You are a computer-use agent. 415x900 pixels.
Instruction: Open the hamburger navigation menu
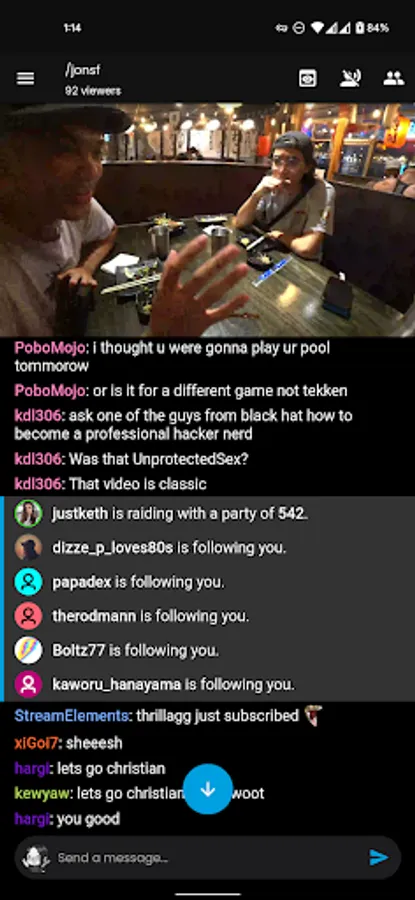[25, 79]
